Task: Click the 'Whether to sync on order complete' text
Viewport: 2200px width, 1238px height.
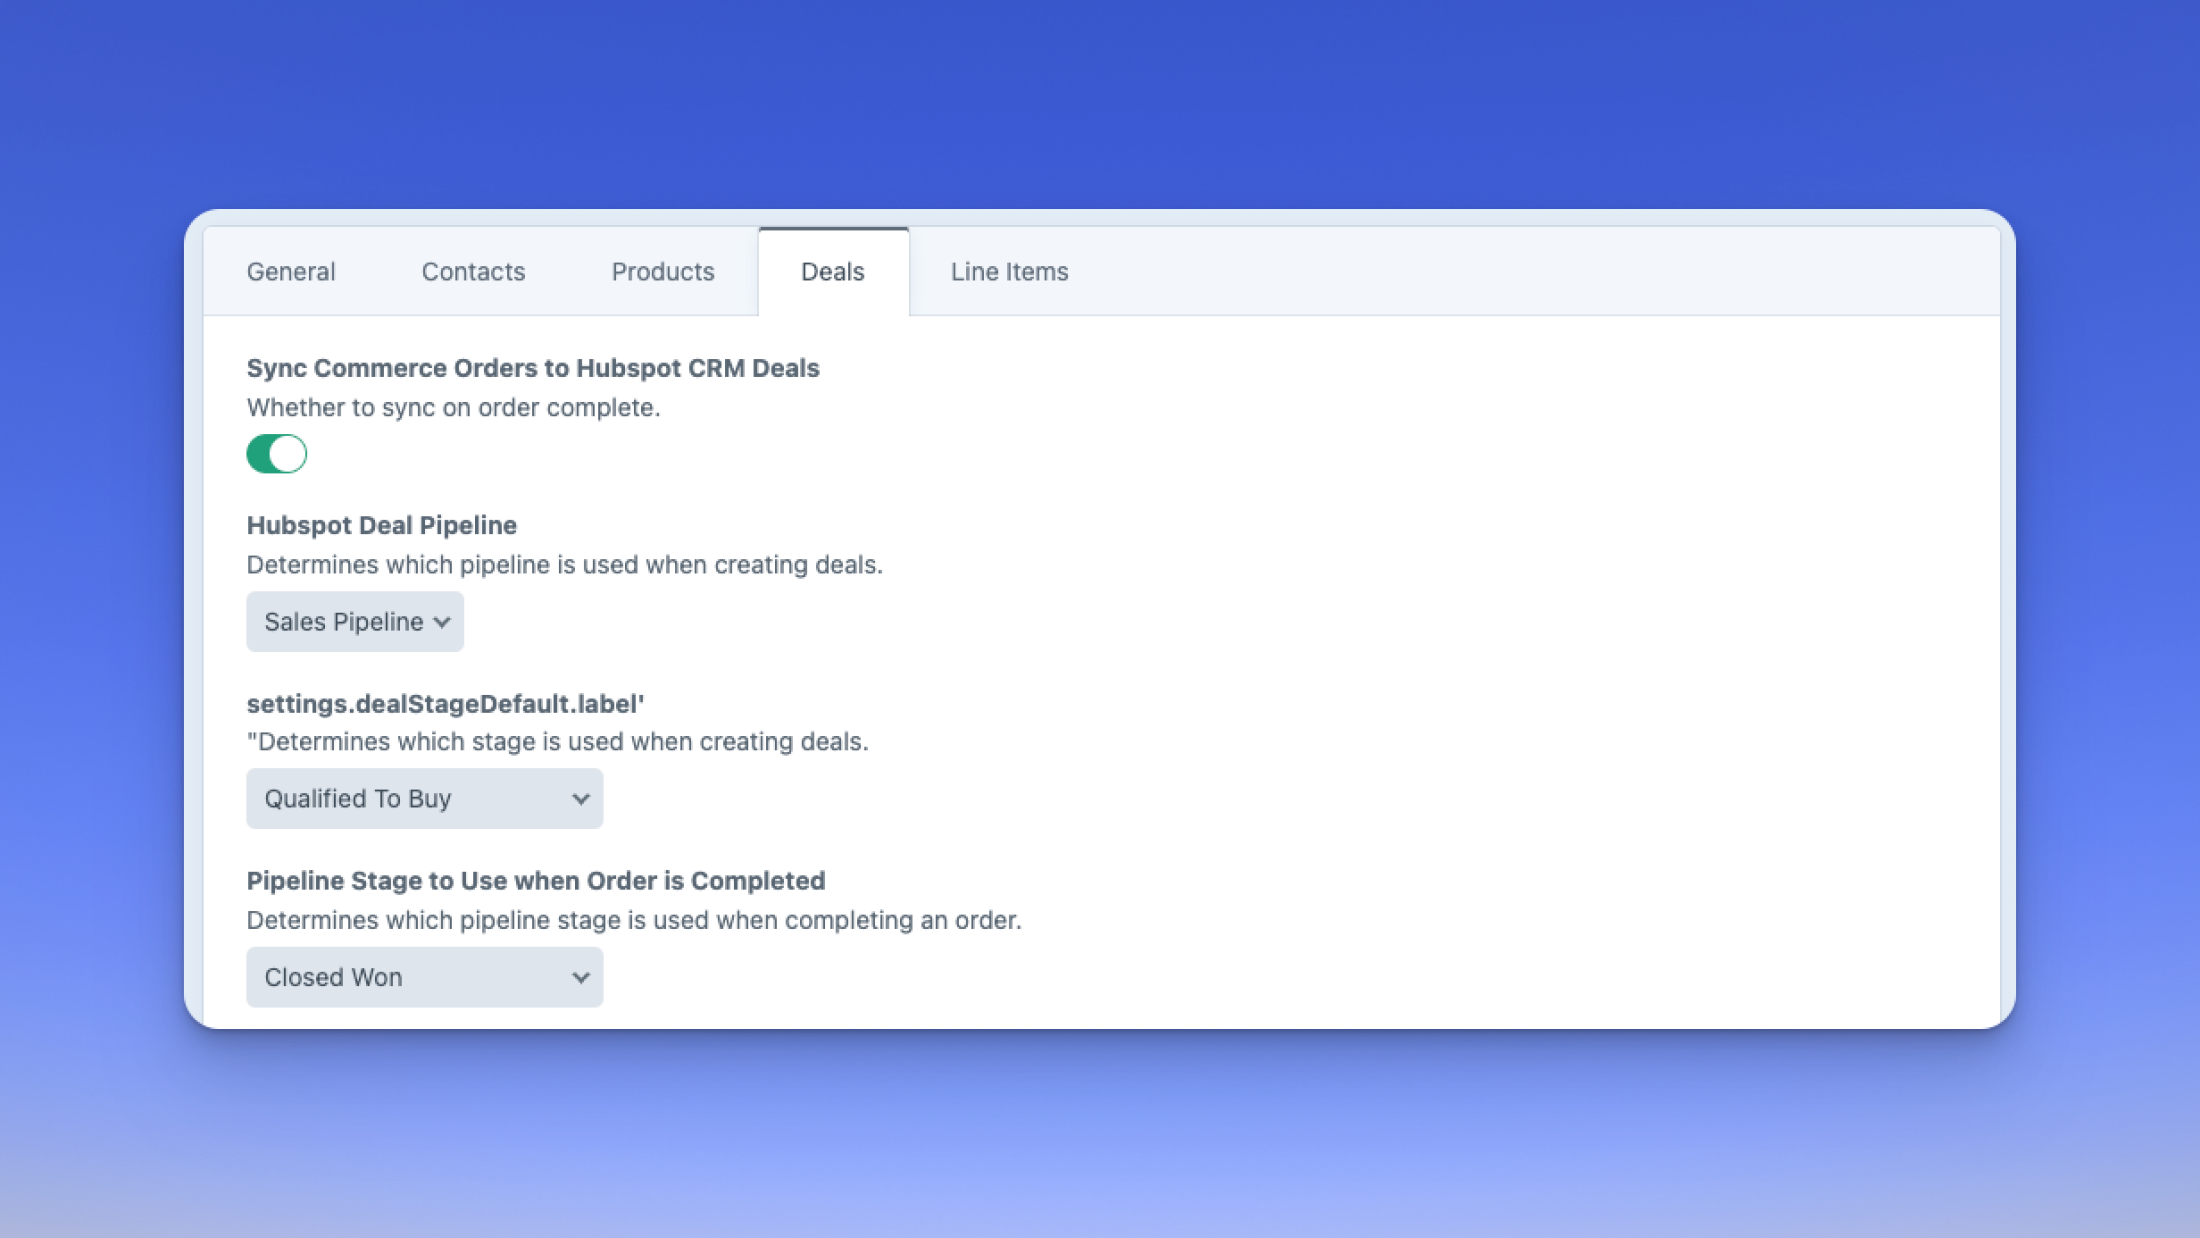Action: click(x=453, y=408)
